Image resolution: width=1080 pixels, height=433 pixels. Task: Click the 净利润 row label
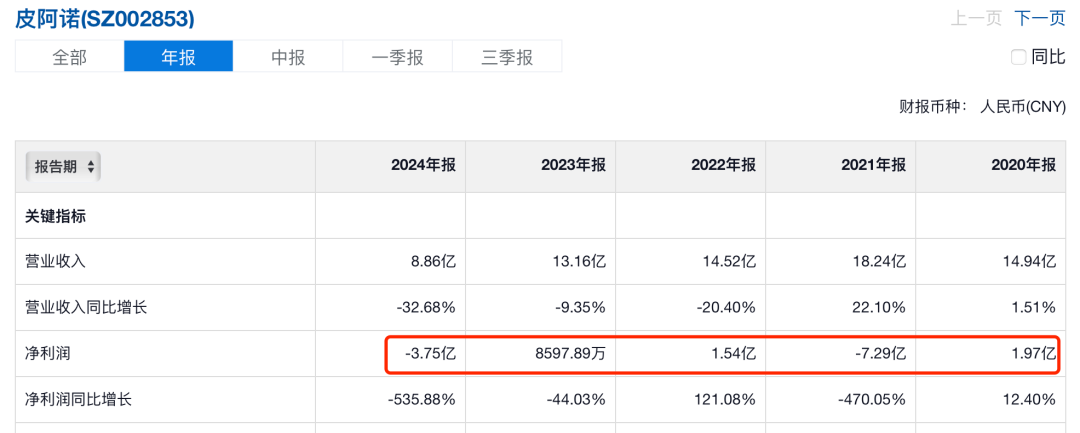48,354
